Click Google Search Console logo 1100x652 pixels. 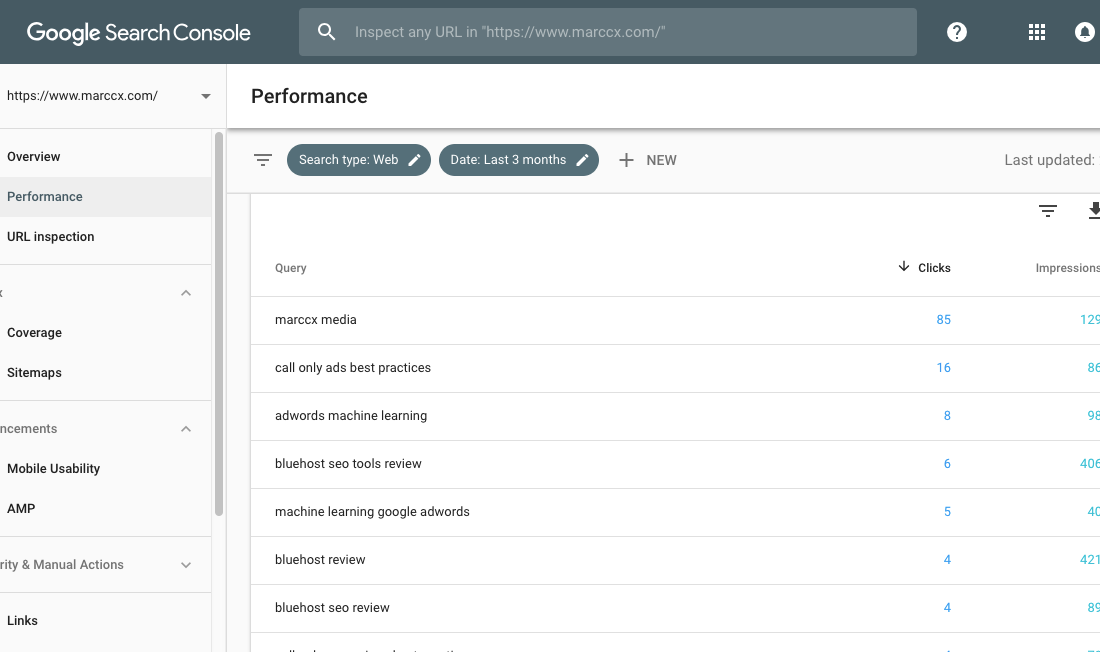[138, 32]
